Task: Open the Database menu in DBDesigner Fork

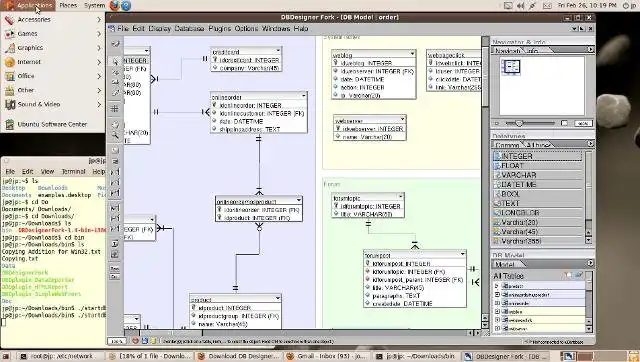Action: [189, 29]
